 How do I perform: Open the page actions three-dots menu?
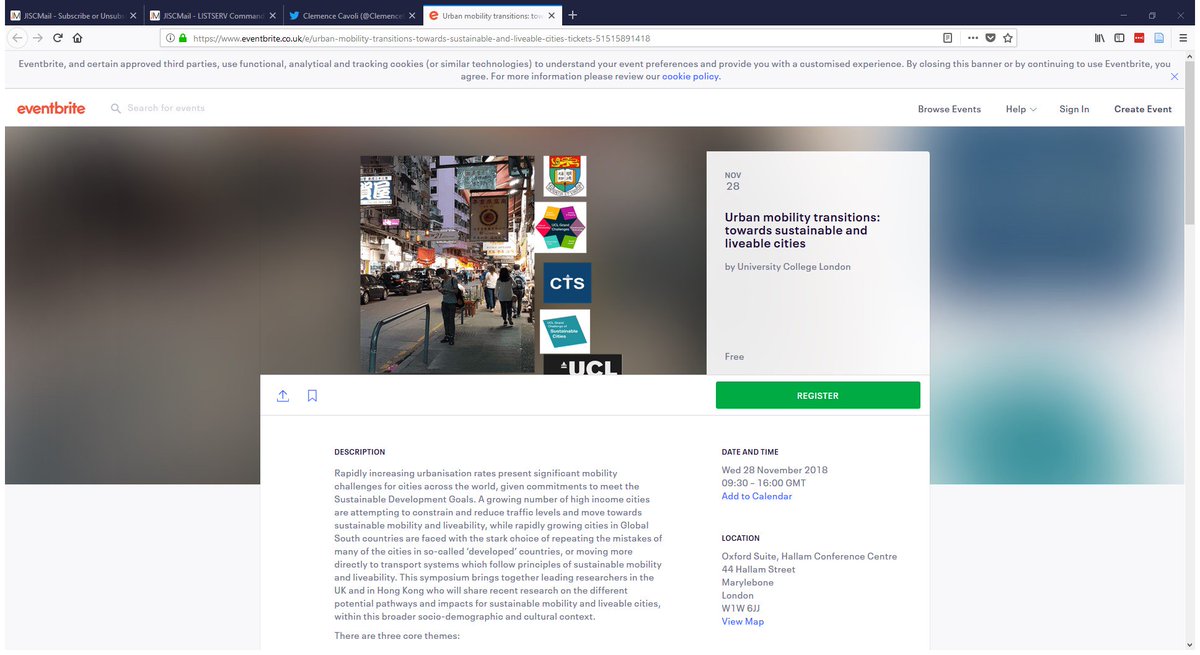click(x=973, y=38)
